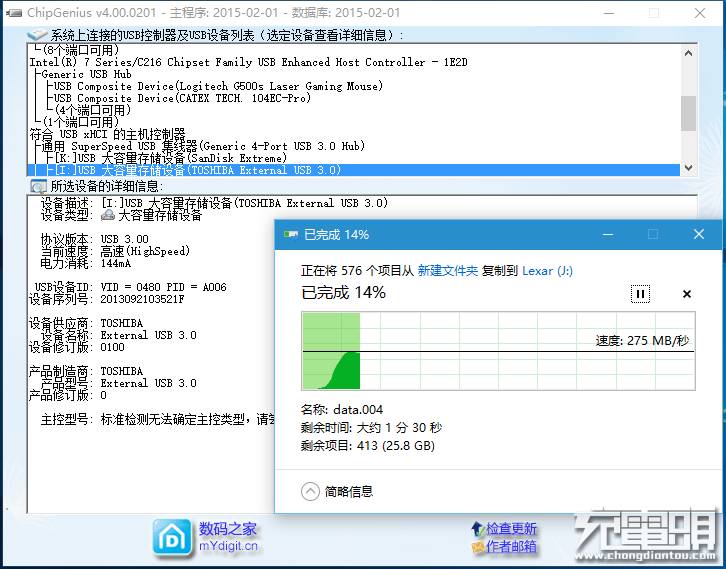
Task: Click the 设备供应商 TOSHIBA value
Action: [x=122, y=323]
